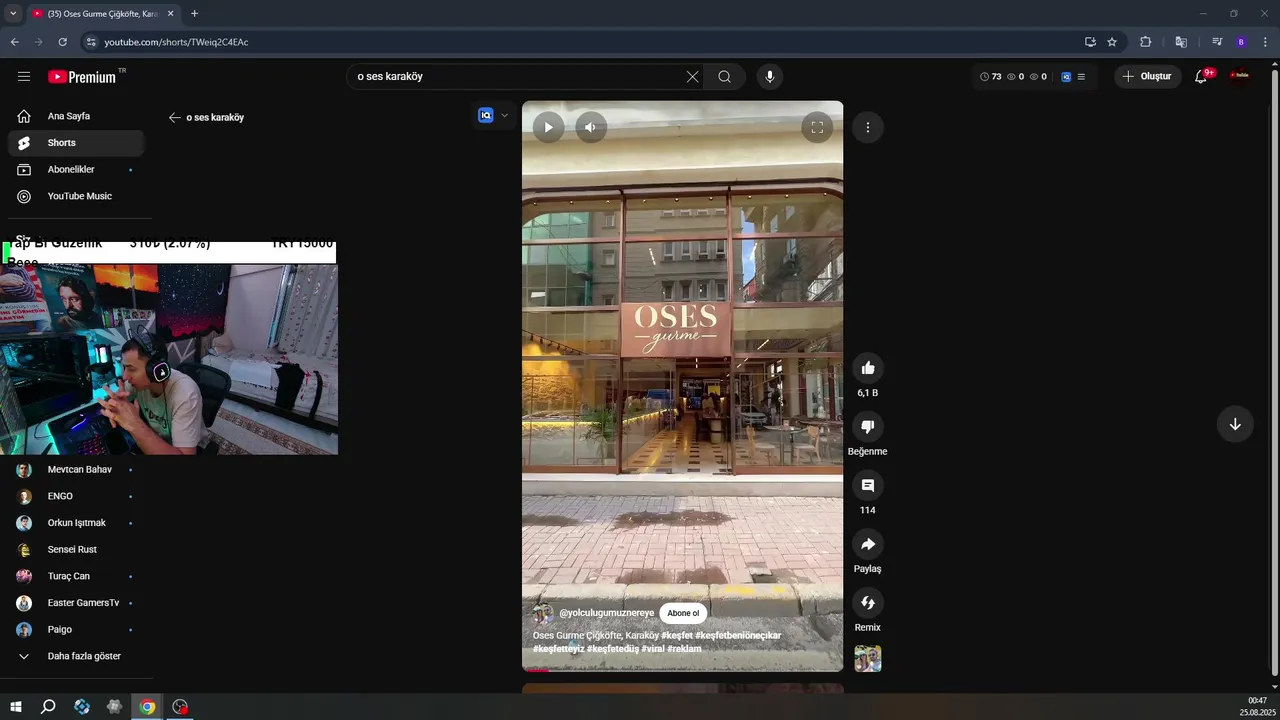Screen dimensions: 1280x720
Task: Open Chrome three-dot menu
Action: [1266, 42]
